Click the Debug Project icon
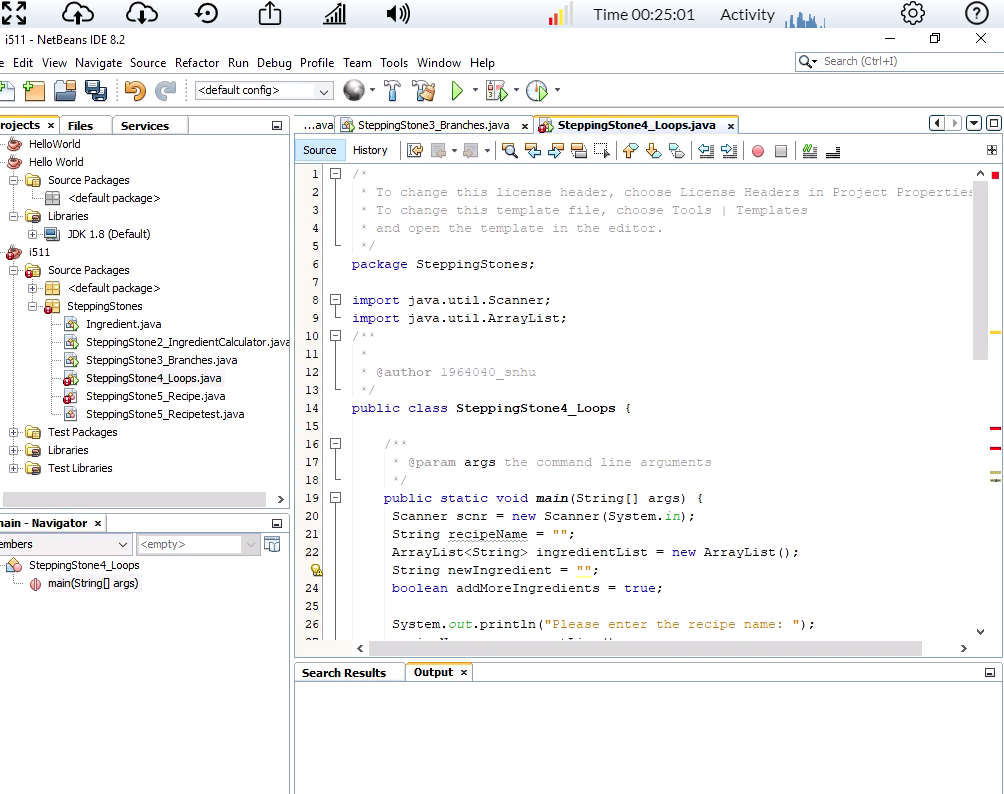 pyautogui.click(x=496, y=91)
